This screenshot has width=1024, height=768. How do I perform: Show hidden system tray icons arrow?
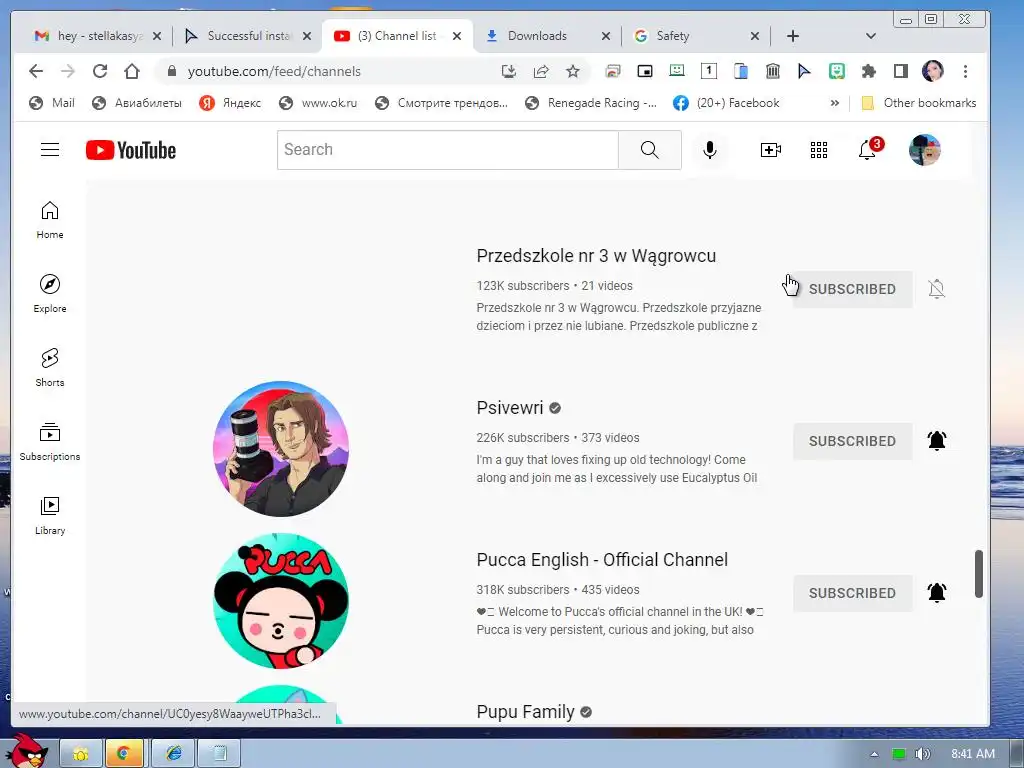point(874,754)
